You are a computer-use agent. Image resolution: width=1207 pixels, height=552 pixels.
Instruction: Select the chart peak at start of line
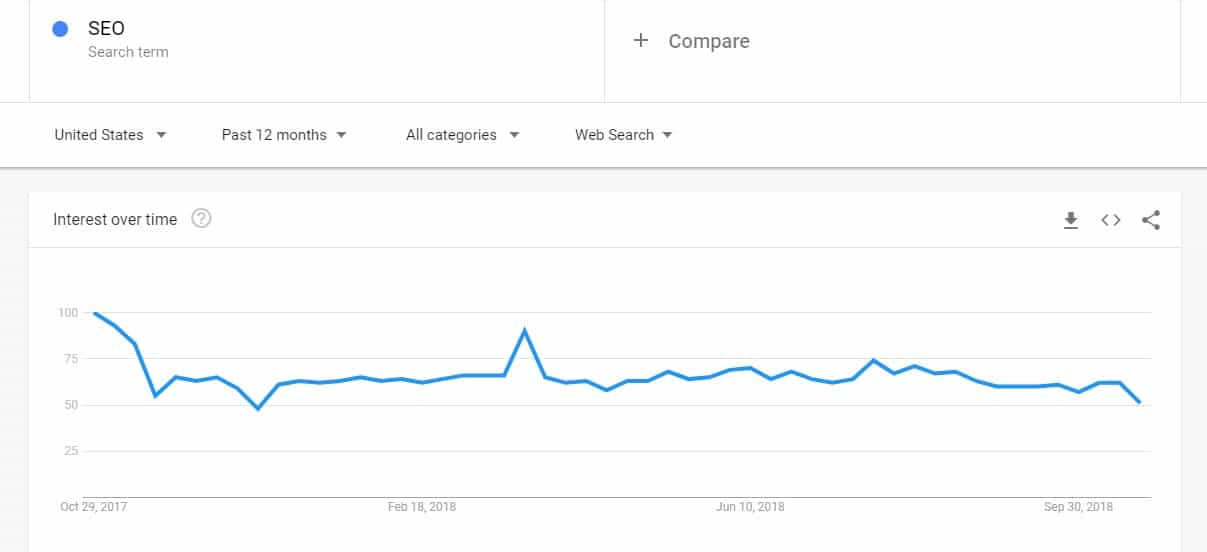pyautogui.click(x=94, y=313)
